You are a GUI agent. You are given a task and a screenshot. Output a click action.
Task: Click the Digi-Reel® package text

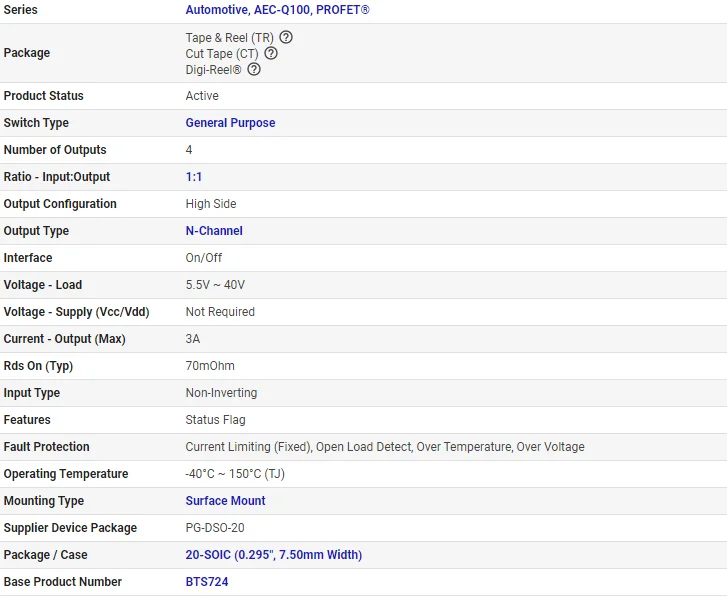(214, 69)
